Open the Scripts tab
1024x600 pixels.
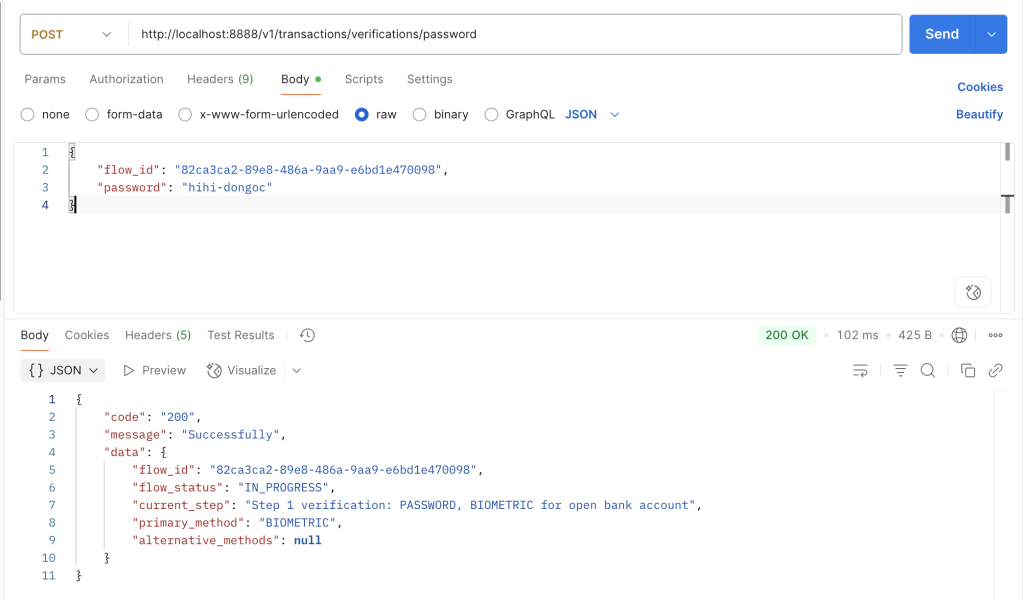click(x=364, y=79)
